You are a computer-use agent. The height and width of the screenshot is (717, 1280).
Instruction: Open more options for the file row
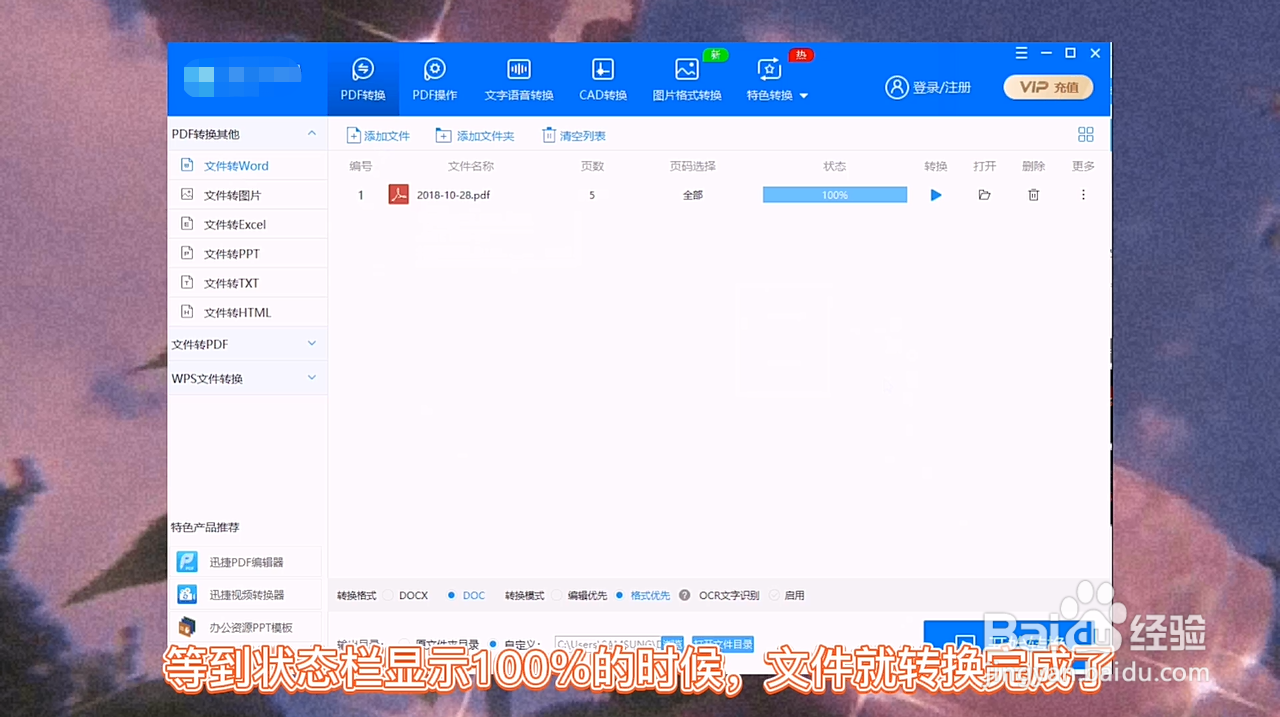tap(1083, 195)
